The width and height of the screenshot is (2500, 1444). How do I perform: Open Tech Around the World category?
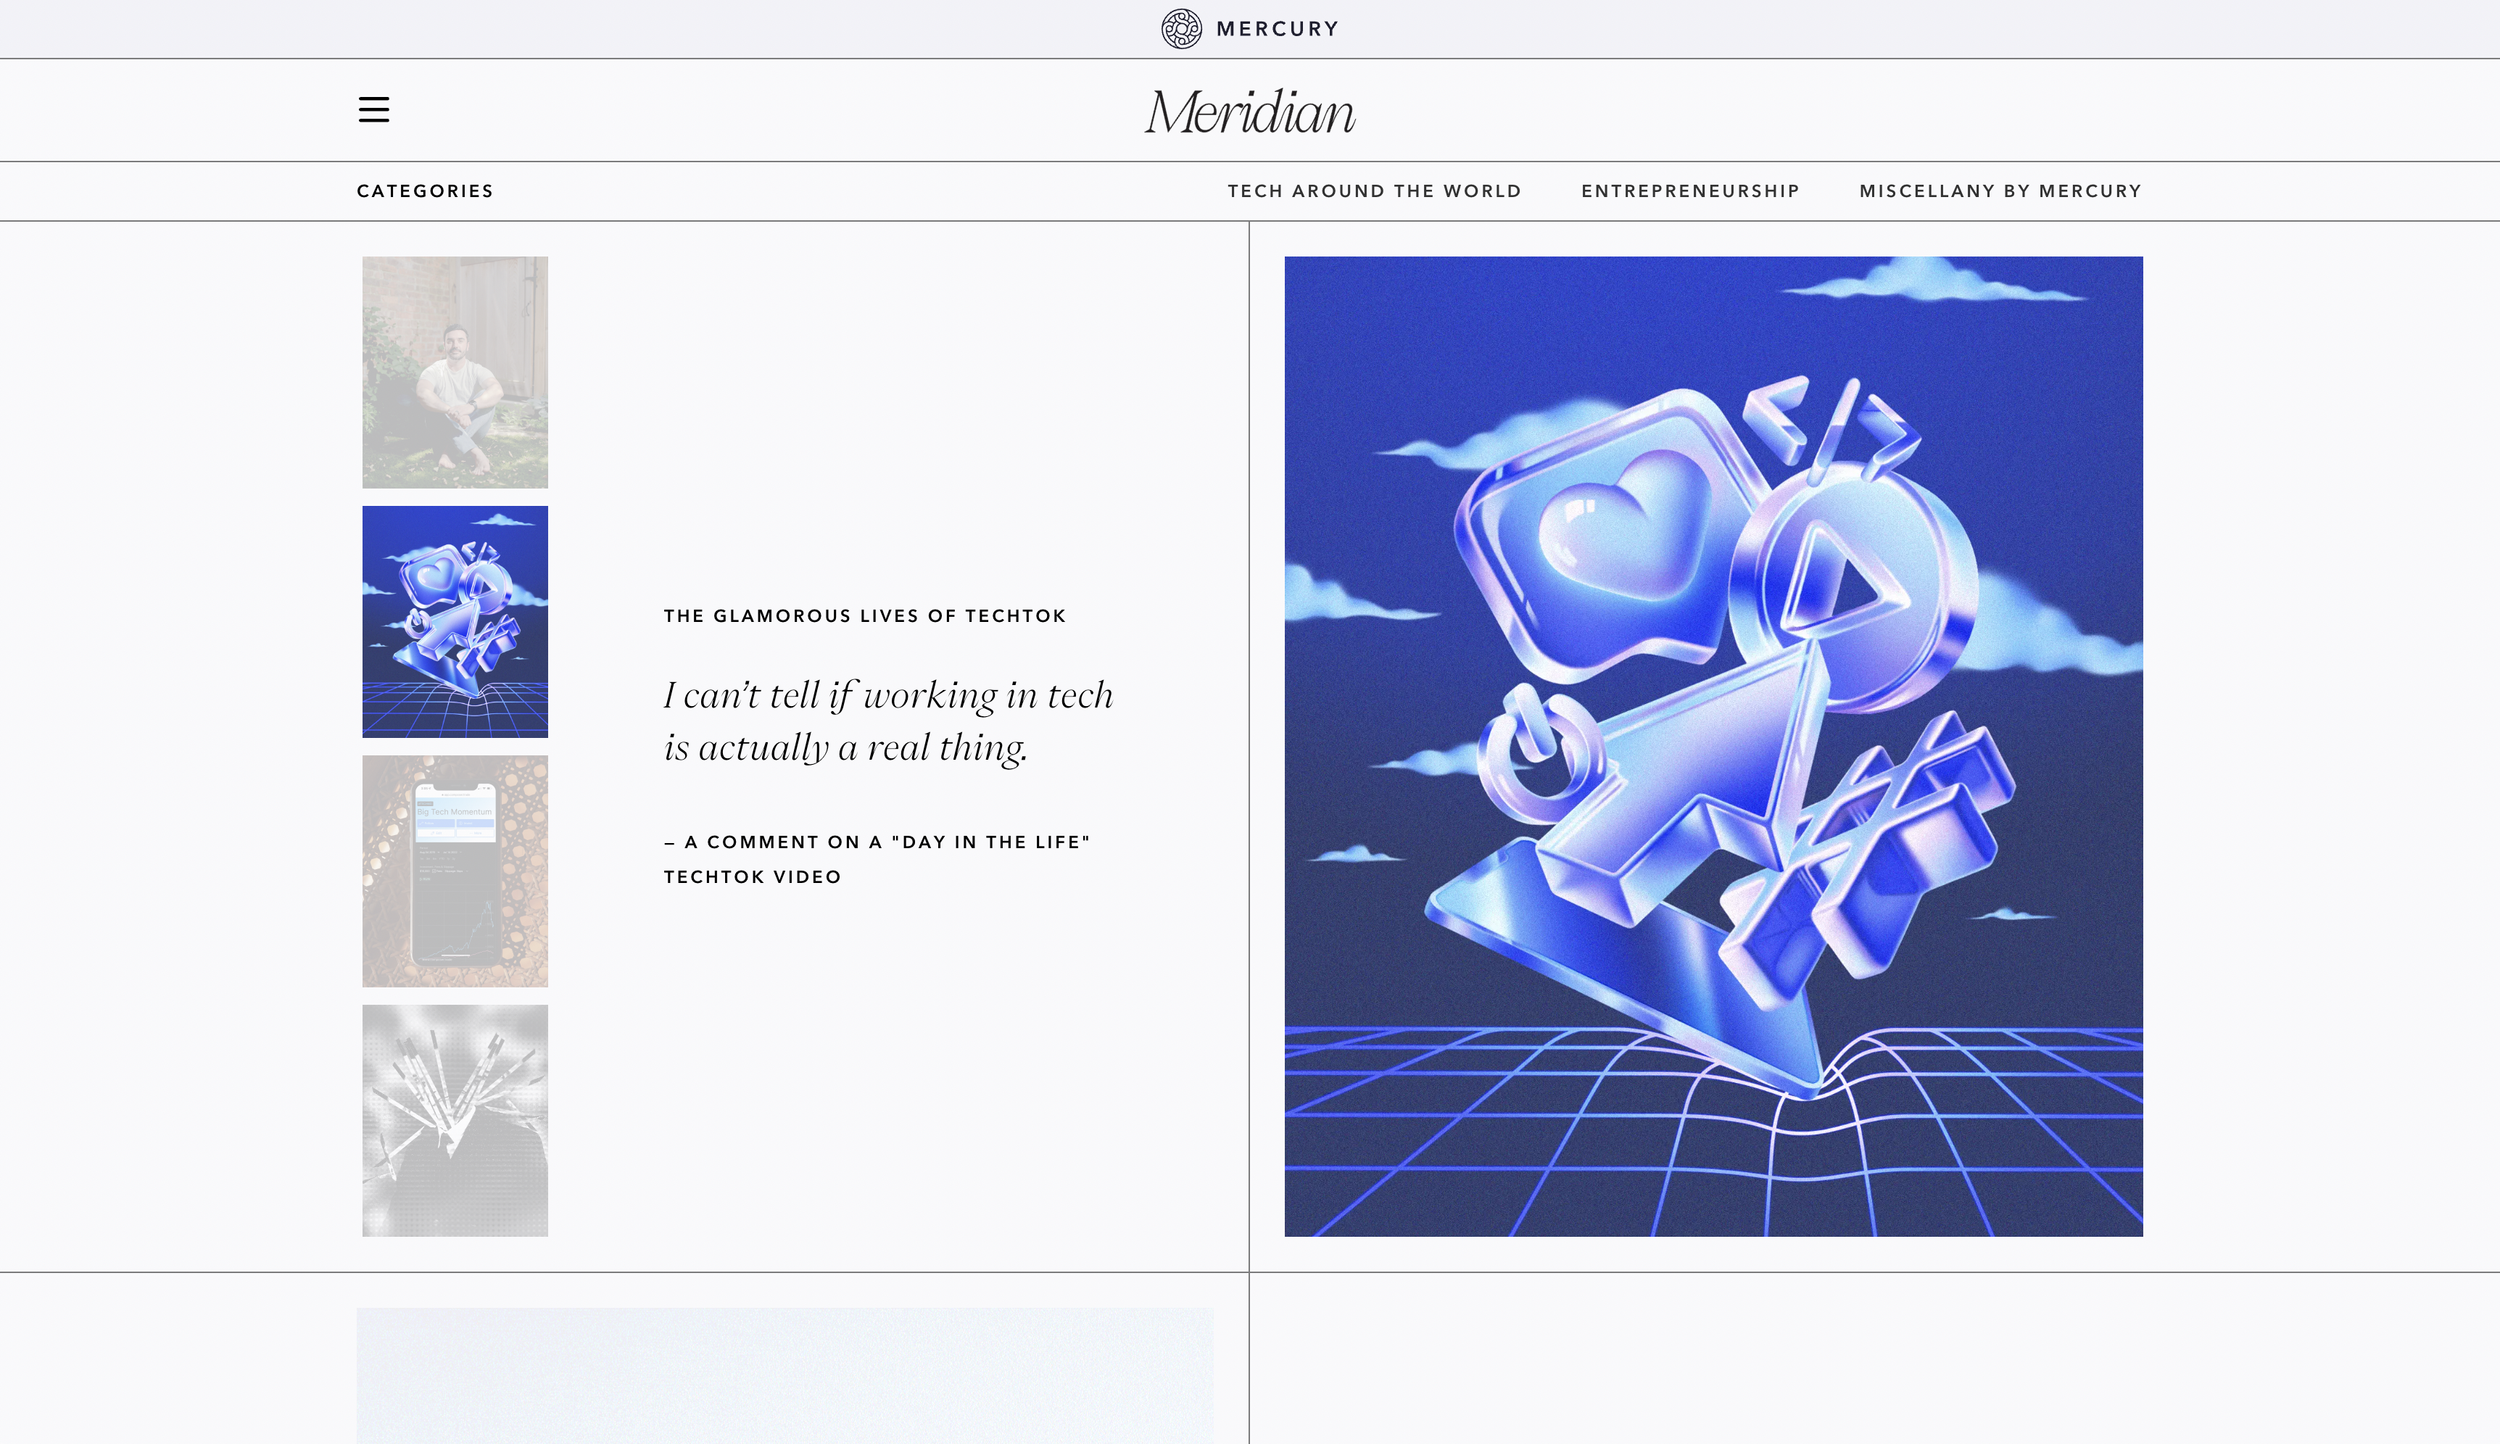coord(1374,191)
